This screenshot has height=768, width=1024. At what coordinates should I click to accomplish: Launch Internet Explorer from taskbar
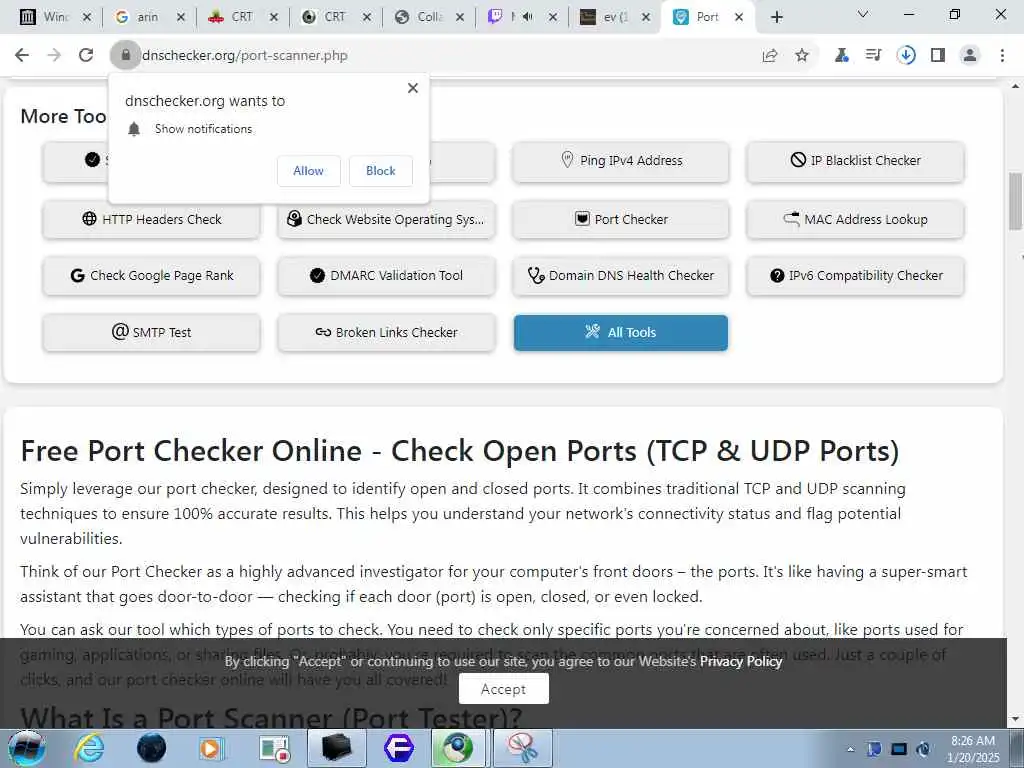click(89, 748)
